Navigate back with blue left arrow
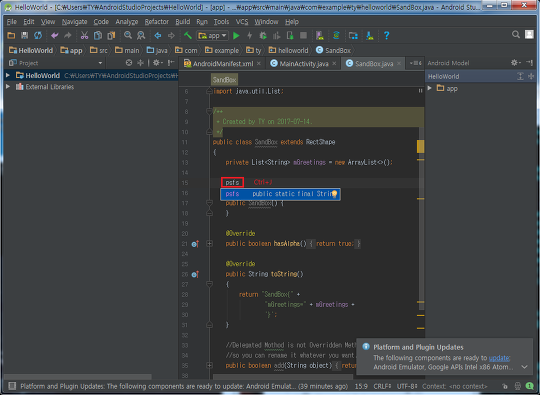Viewport: 540px width, 395px height. click(x=158, y=35)
